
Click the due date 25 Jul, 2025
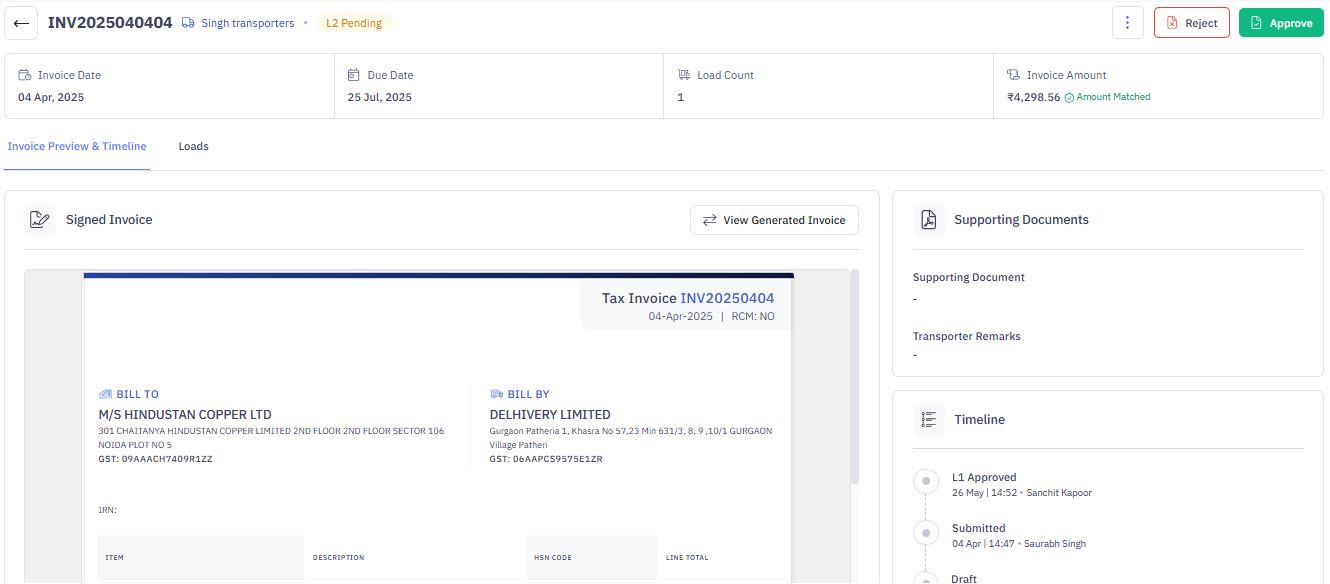(x=379, y=98)
